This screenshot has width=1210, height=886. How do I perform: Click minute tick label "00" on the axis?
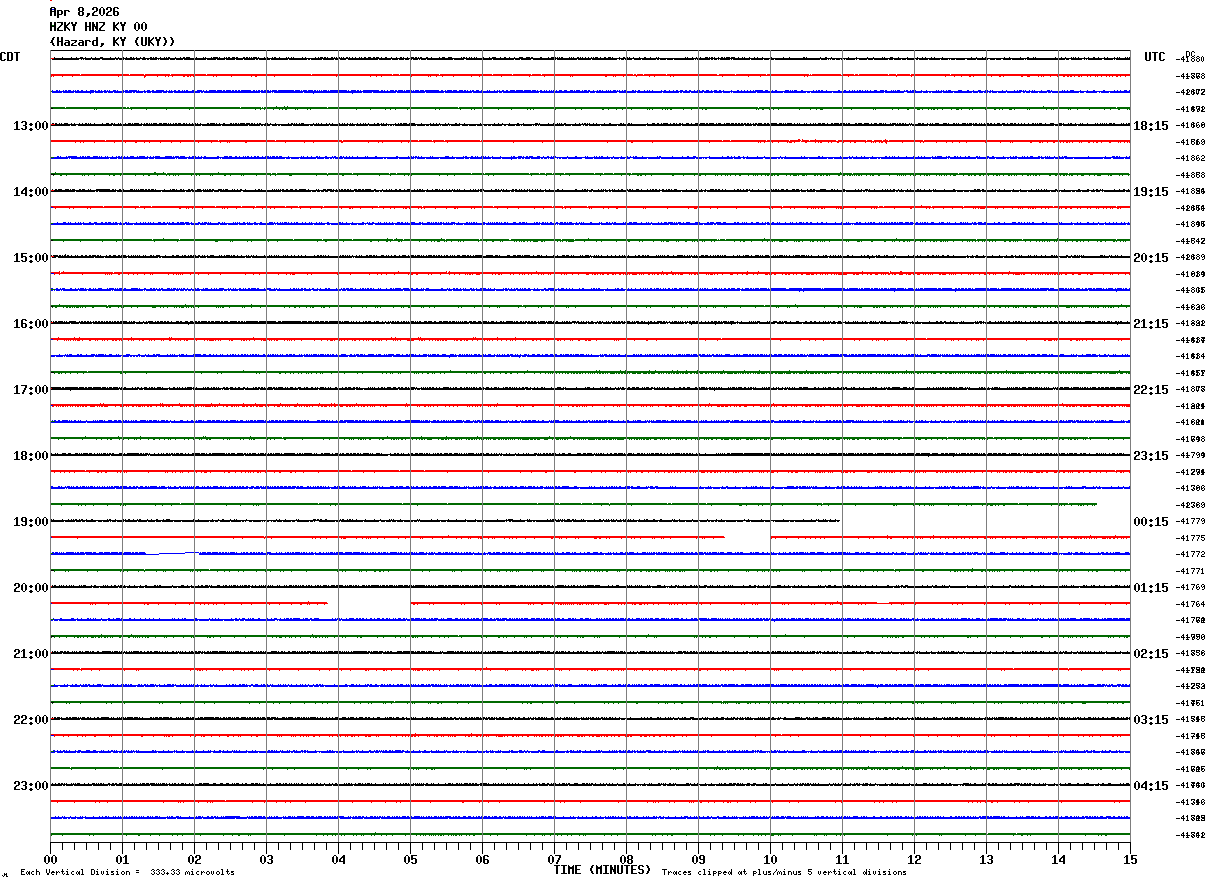click(x=50, y=859)
